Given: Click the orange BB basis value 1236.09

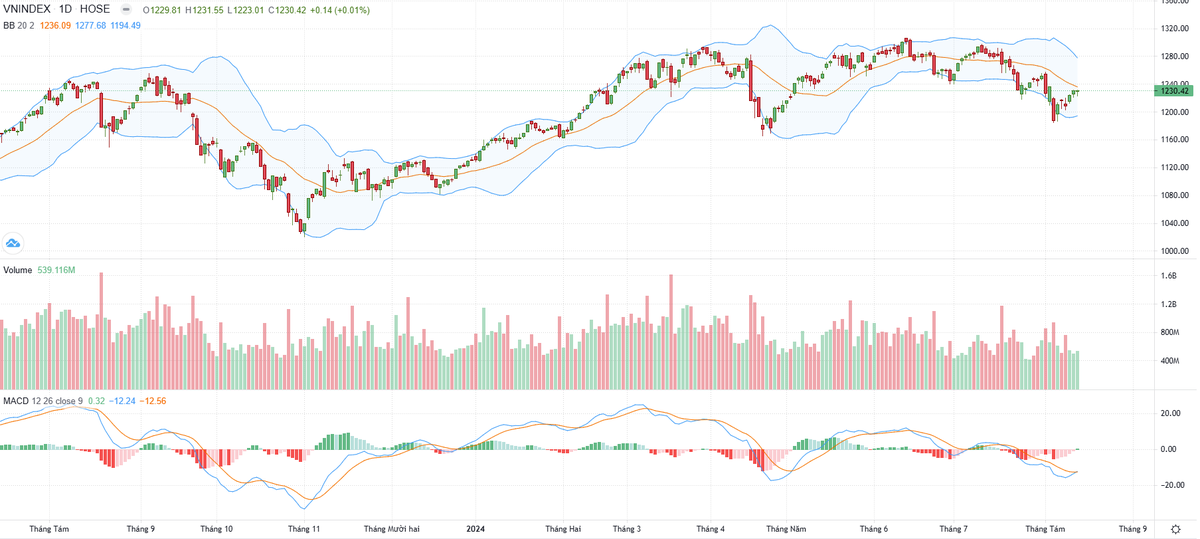Looking at the screenshot, I should [x=55, y=25].
